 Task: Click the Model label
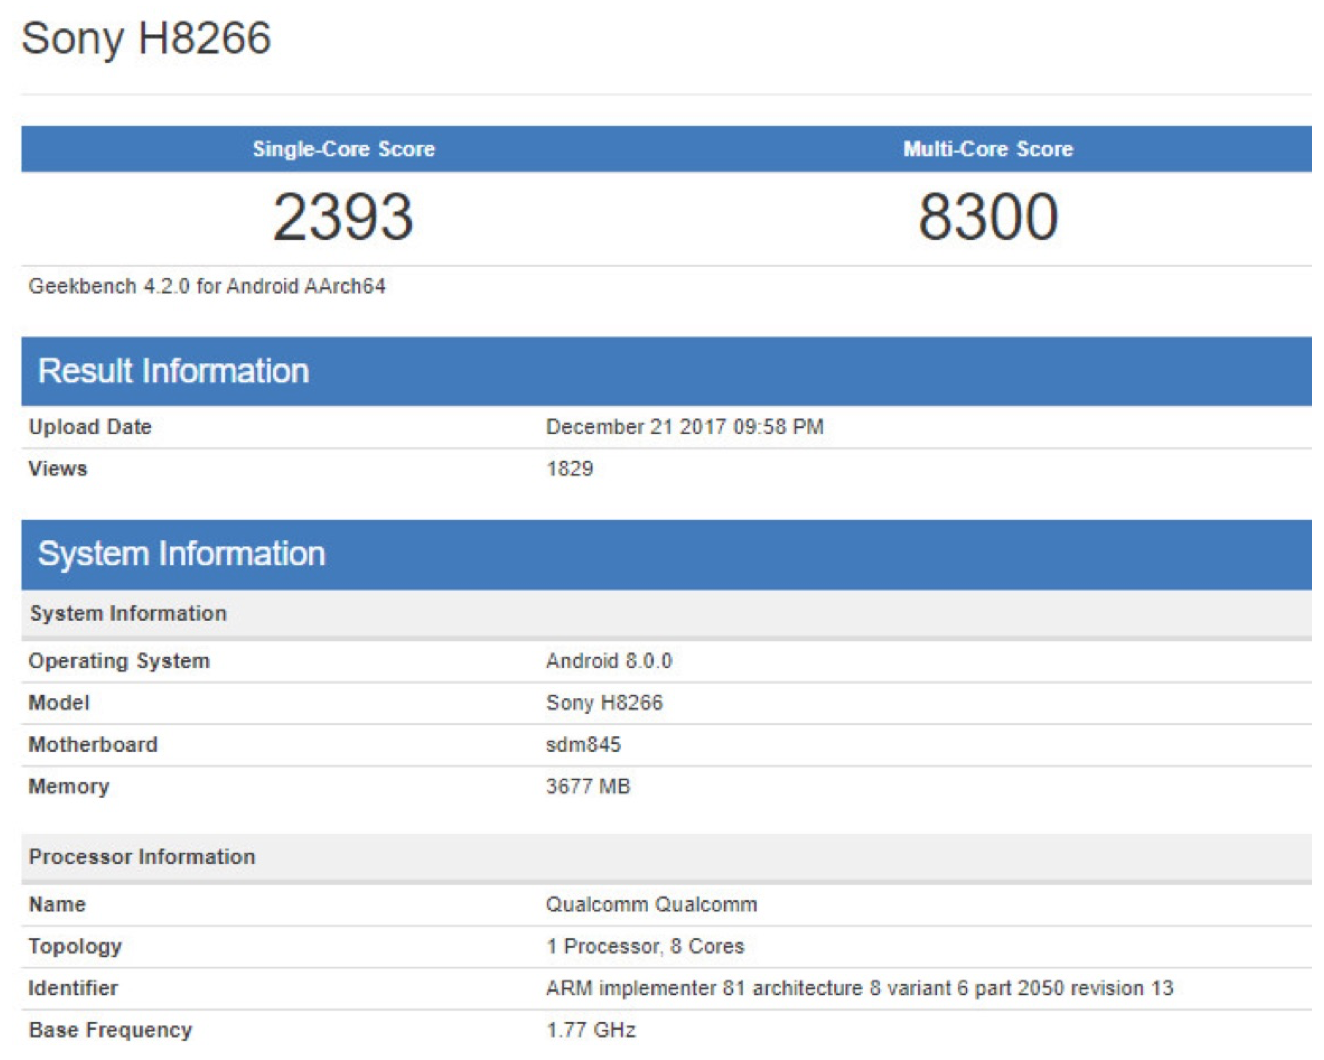59,703
